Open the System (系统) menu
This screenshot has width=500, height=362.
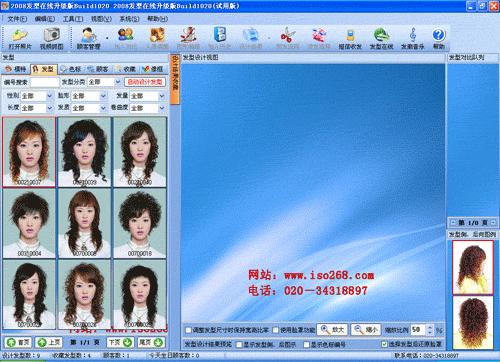pos(129,19)
